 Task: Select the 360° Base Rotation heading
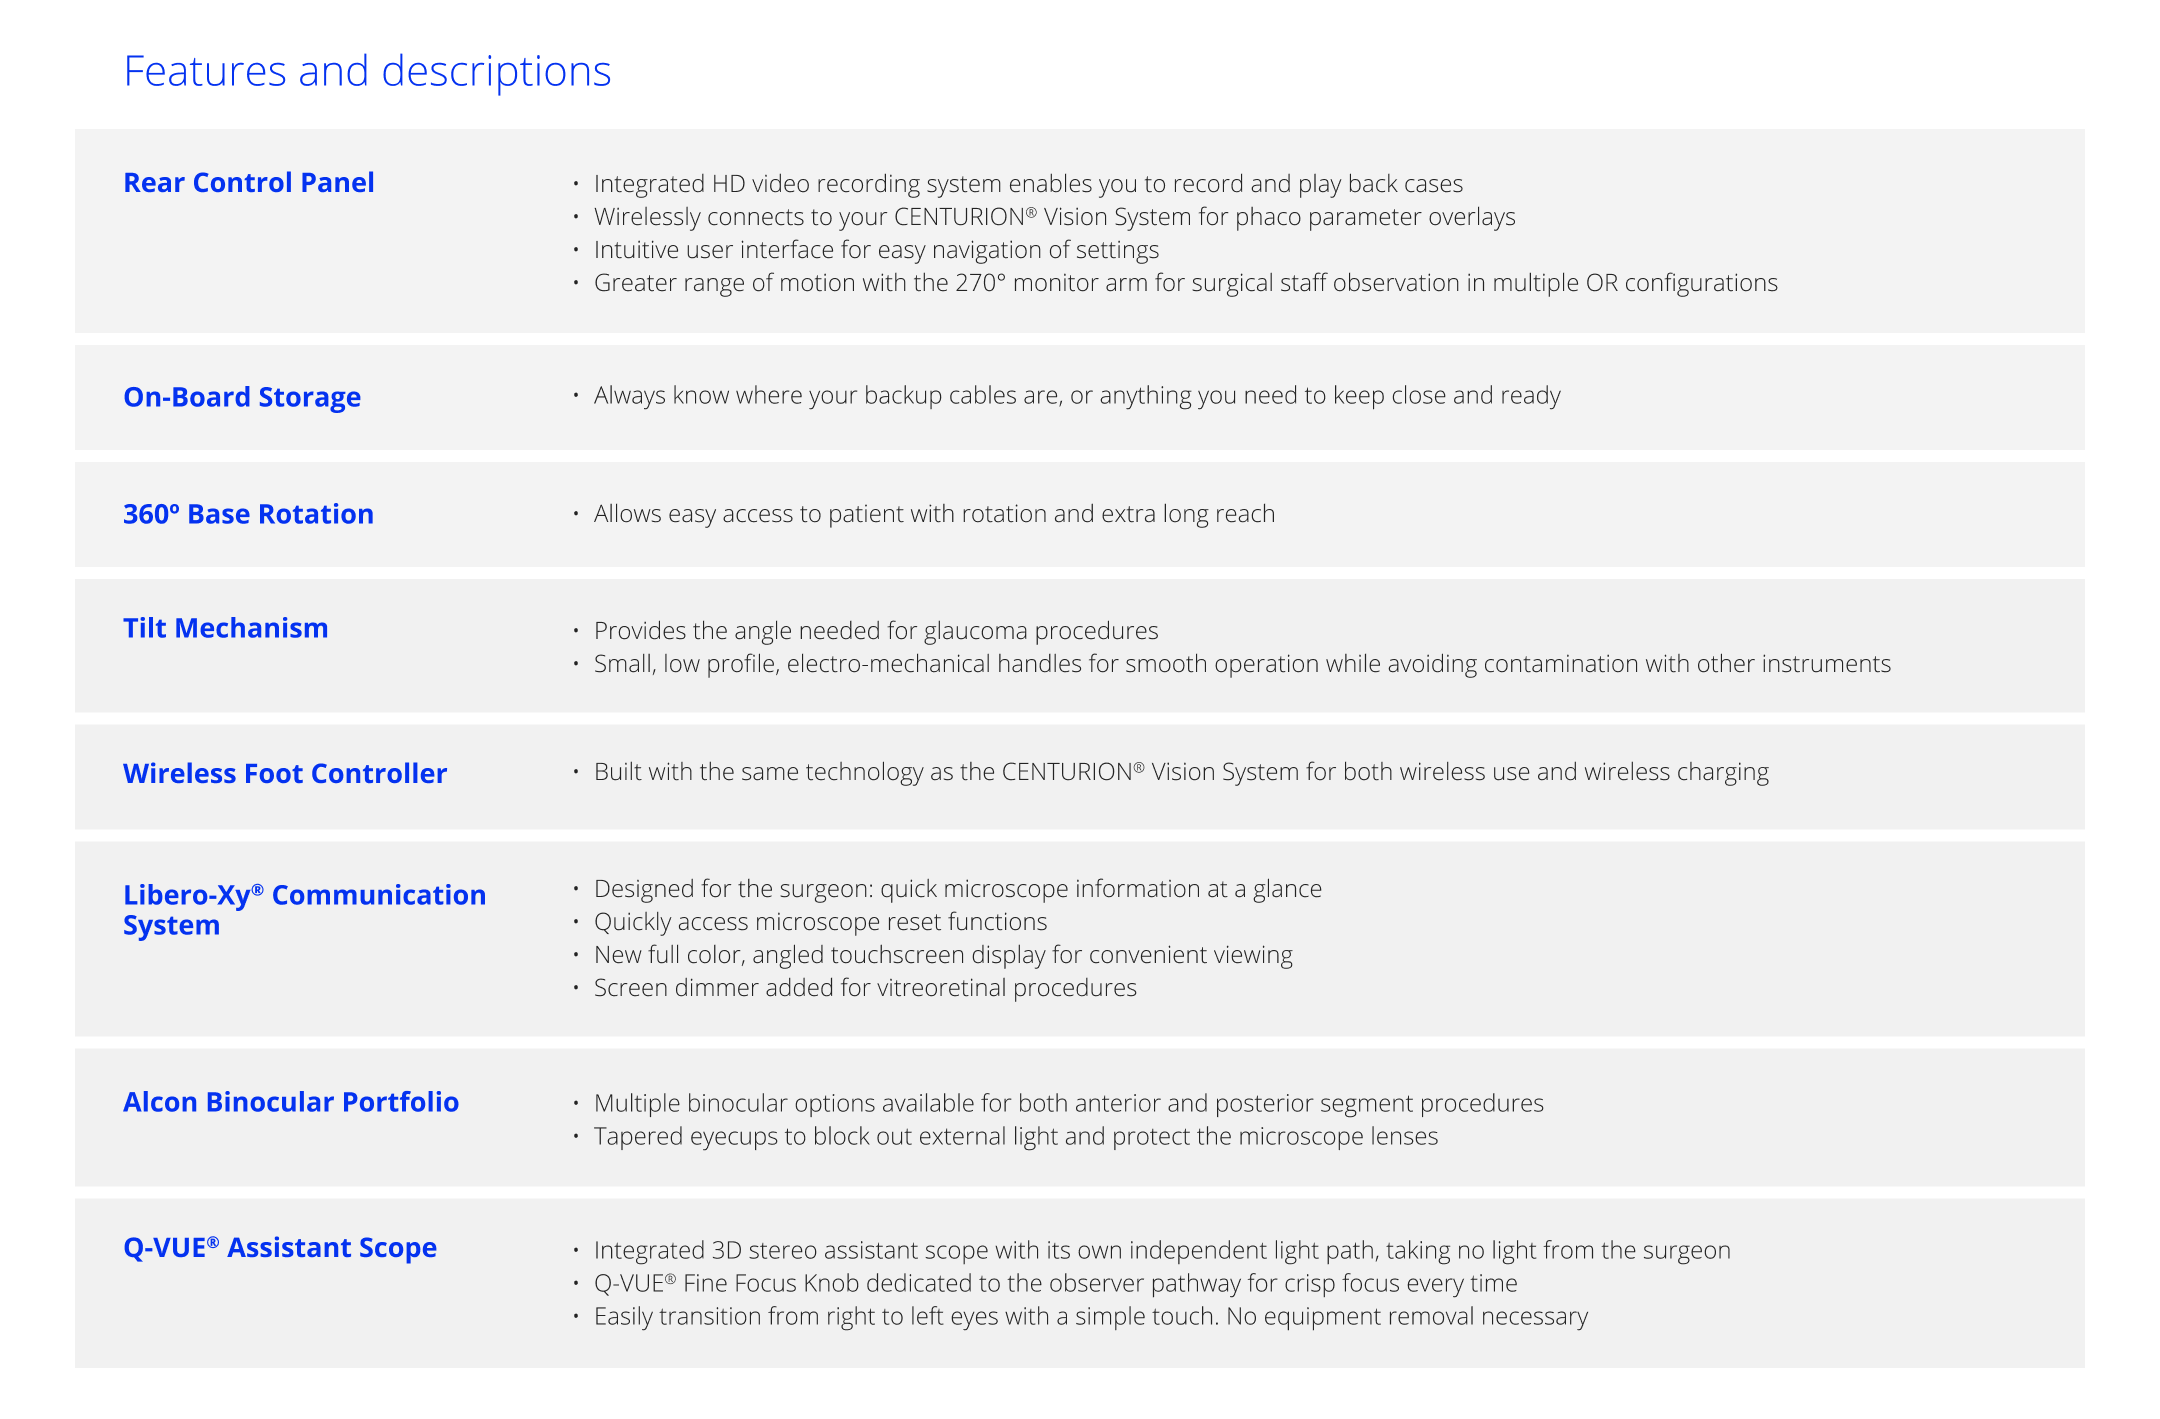tap(248, 514)
